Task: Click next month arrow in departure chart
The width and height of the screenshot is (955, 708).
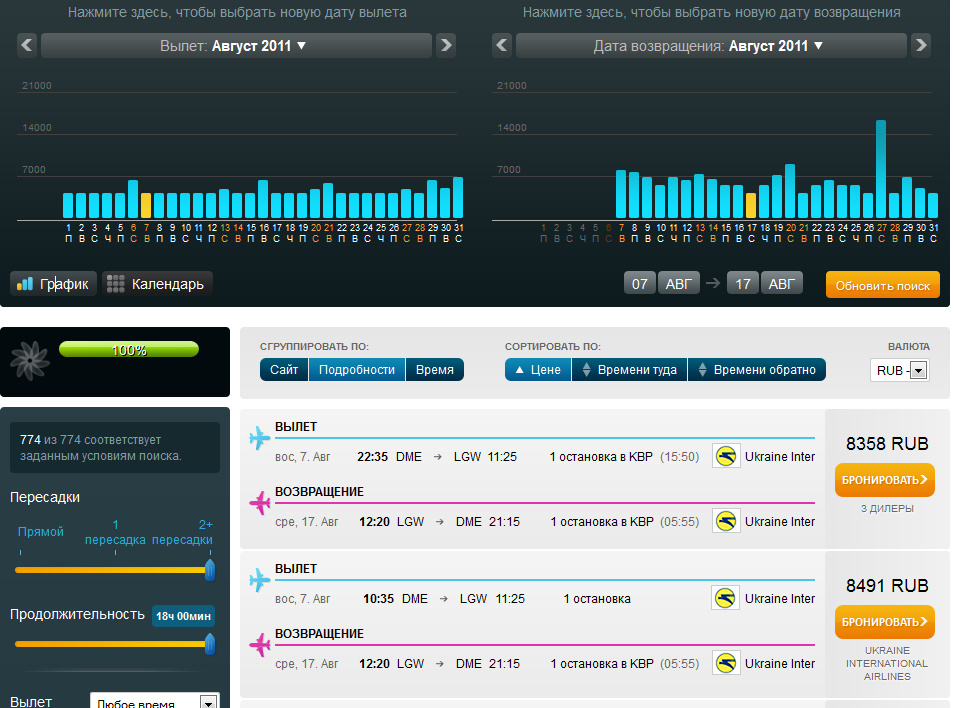Action: [446, 45]
